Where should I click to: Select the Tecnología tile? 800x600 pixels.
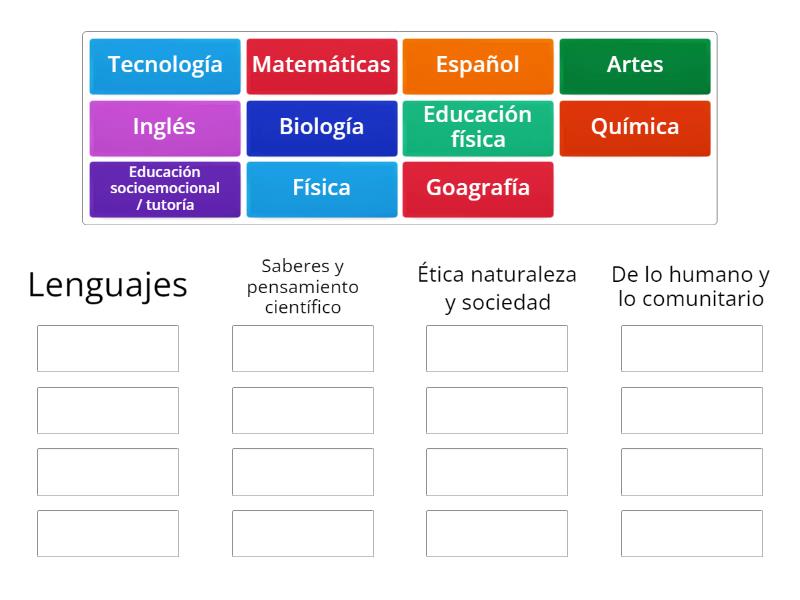(x=165, y=66)
